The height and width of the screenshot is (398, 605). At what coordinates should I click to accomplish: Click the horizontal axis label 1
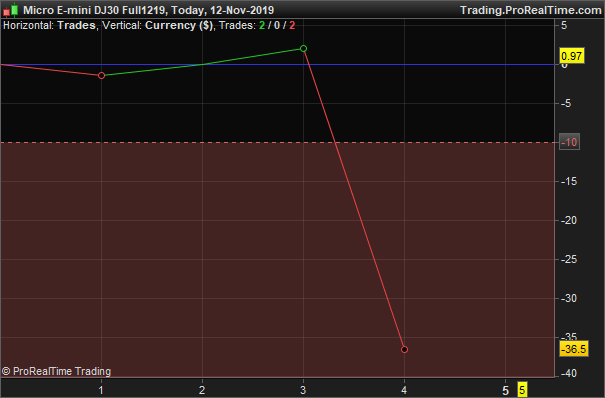click(101, 390)
